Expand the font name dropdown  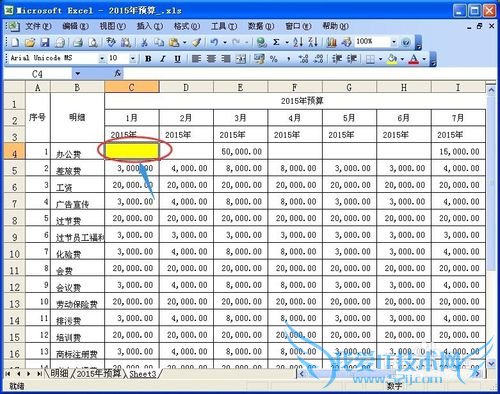tap(102, 59)
